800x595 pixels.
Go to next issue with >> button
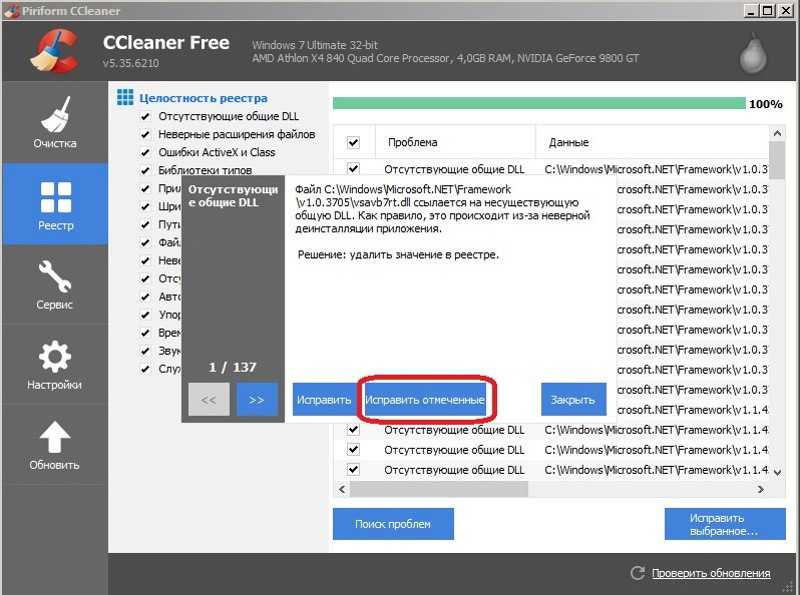point(257,400)
